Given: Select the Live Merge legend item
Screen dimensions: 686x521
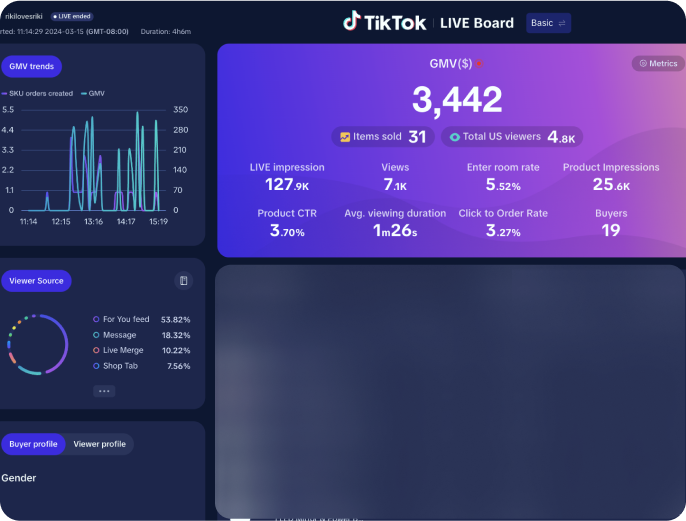Looking at the screenshot, I should [x=118, y=350].
